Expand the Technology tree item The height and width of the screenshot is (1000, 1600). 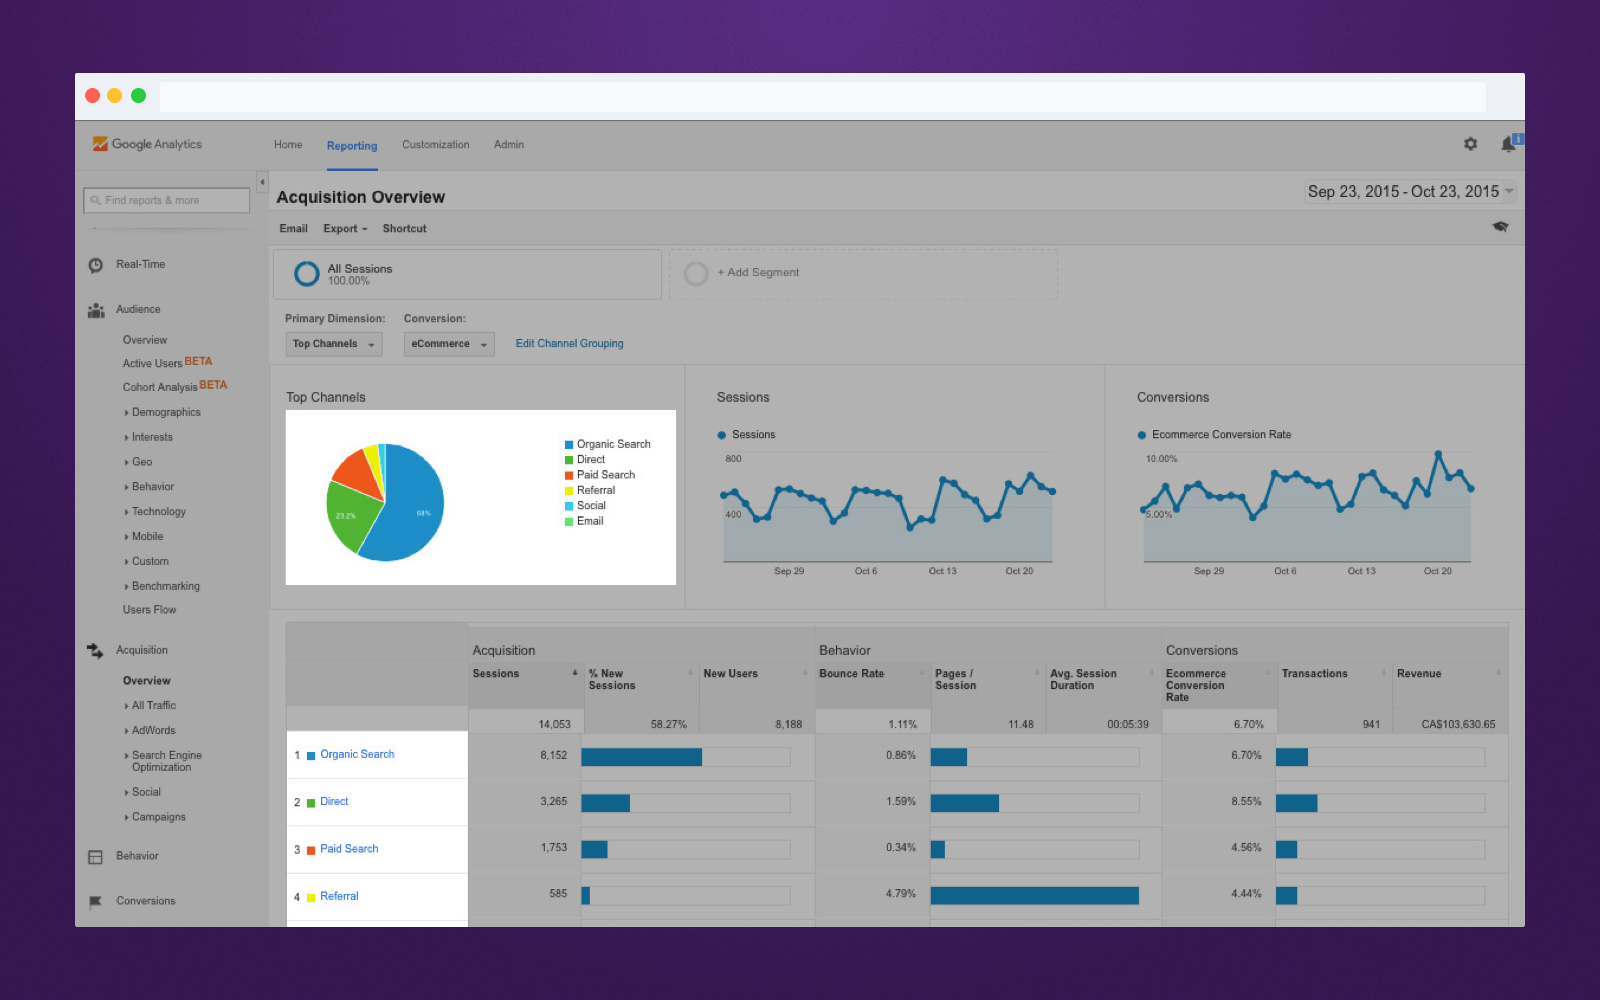pyautogui.click(x=155, y=512)
